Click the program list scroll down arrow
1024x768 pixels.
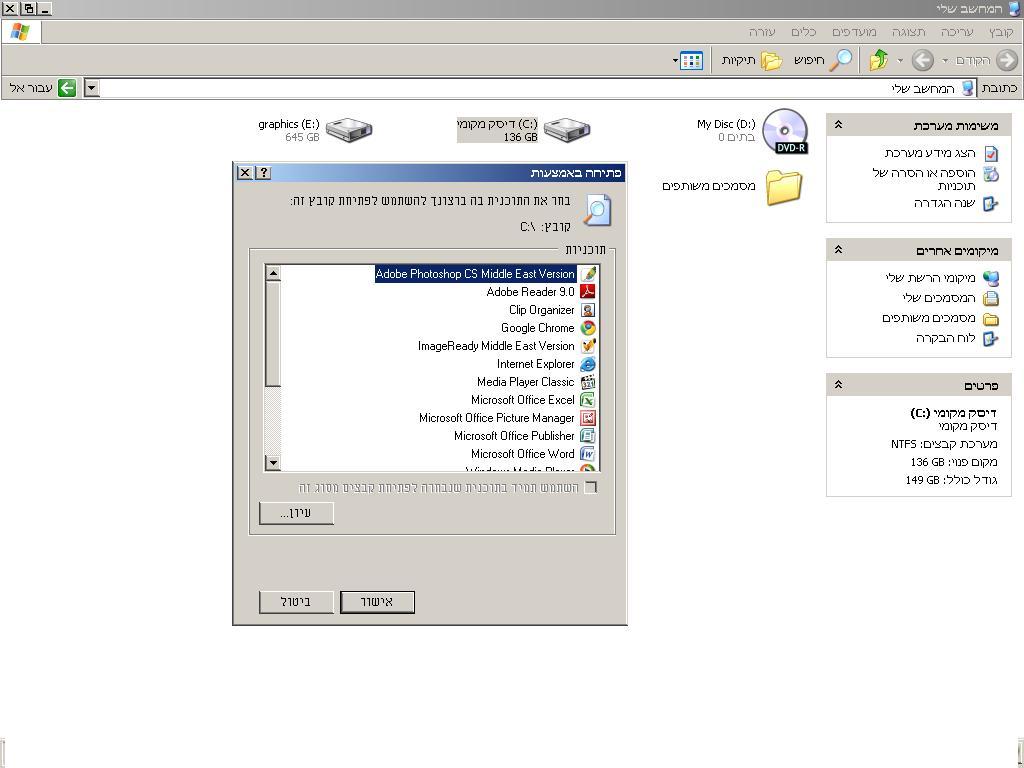click(273, 463)
